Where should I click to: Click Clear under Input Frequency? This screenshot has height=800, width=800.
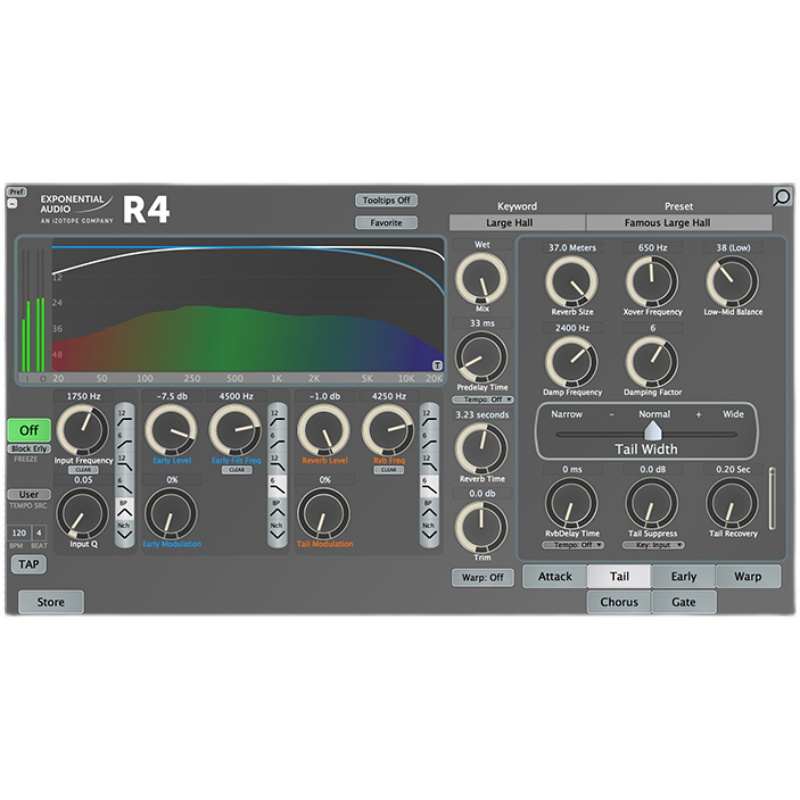(83, 470)
